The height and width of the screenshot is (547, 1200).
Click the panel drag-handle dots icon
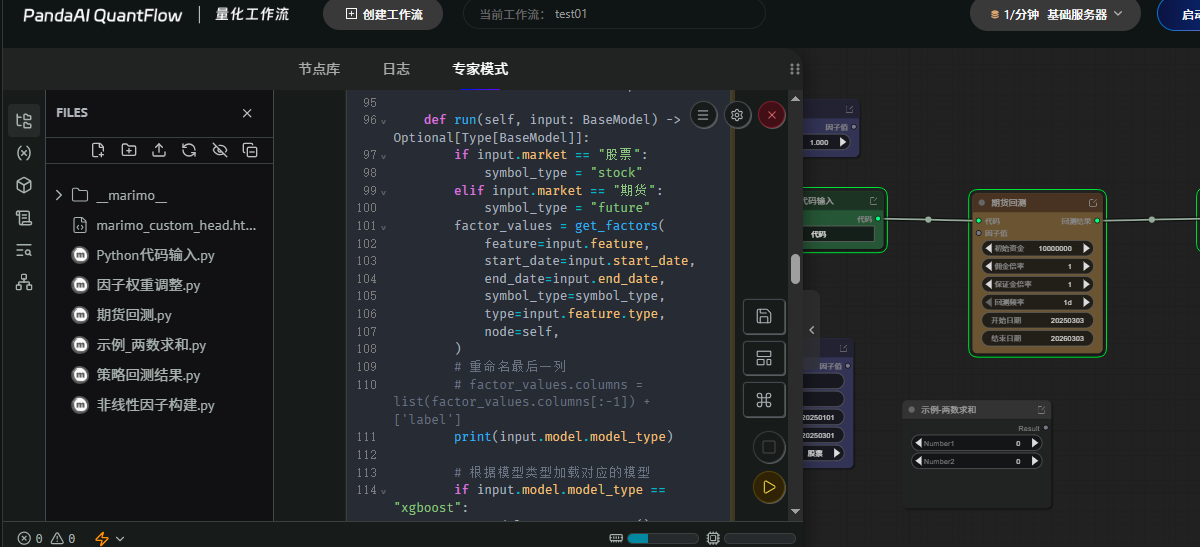(x=795, y=69)
